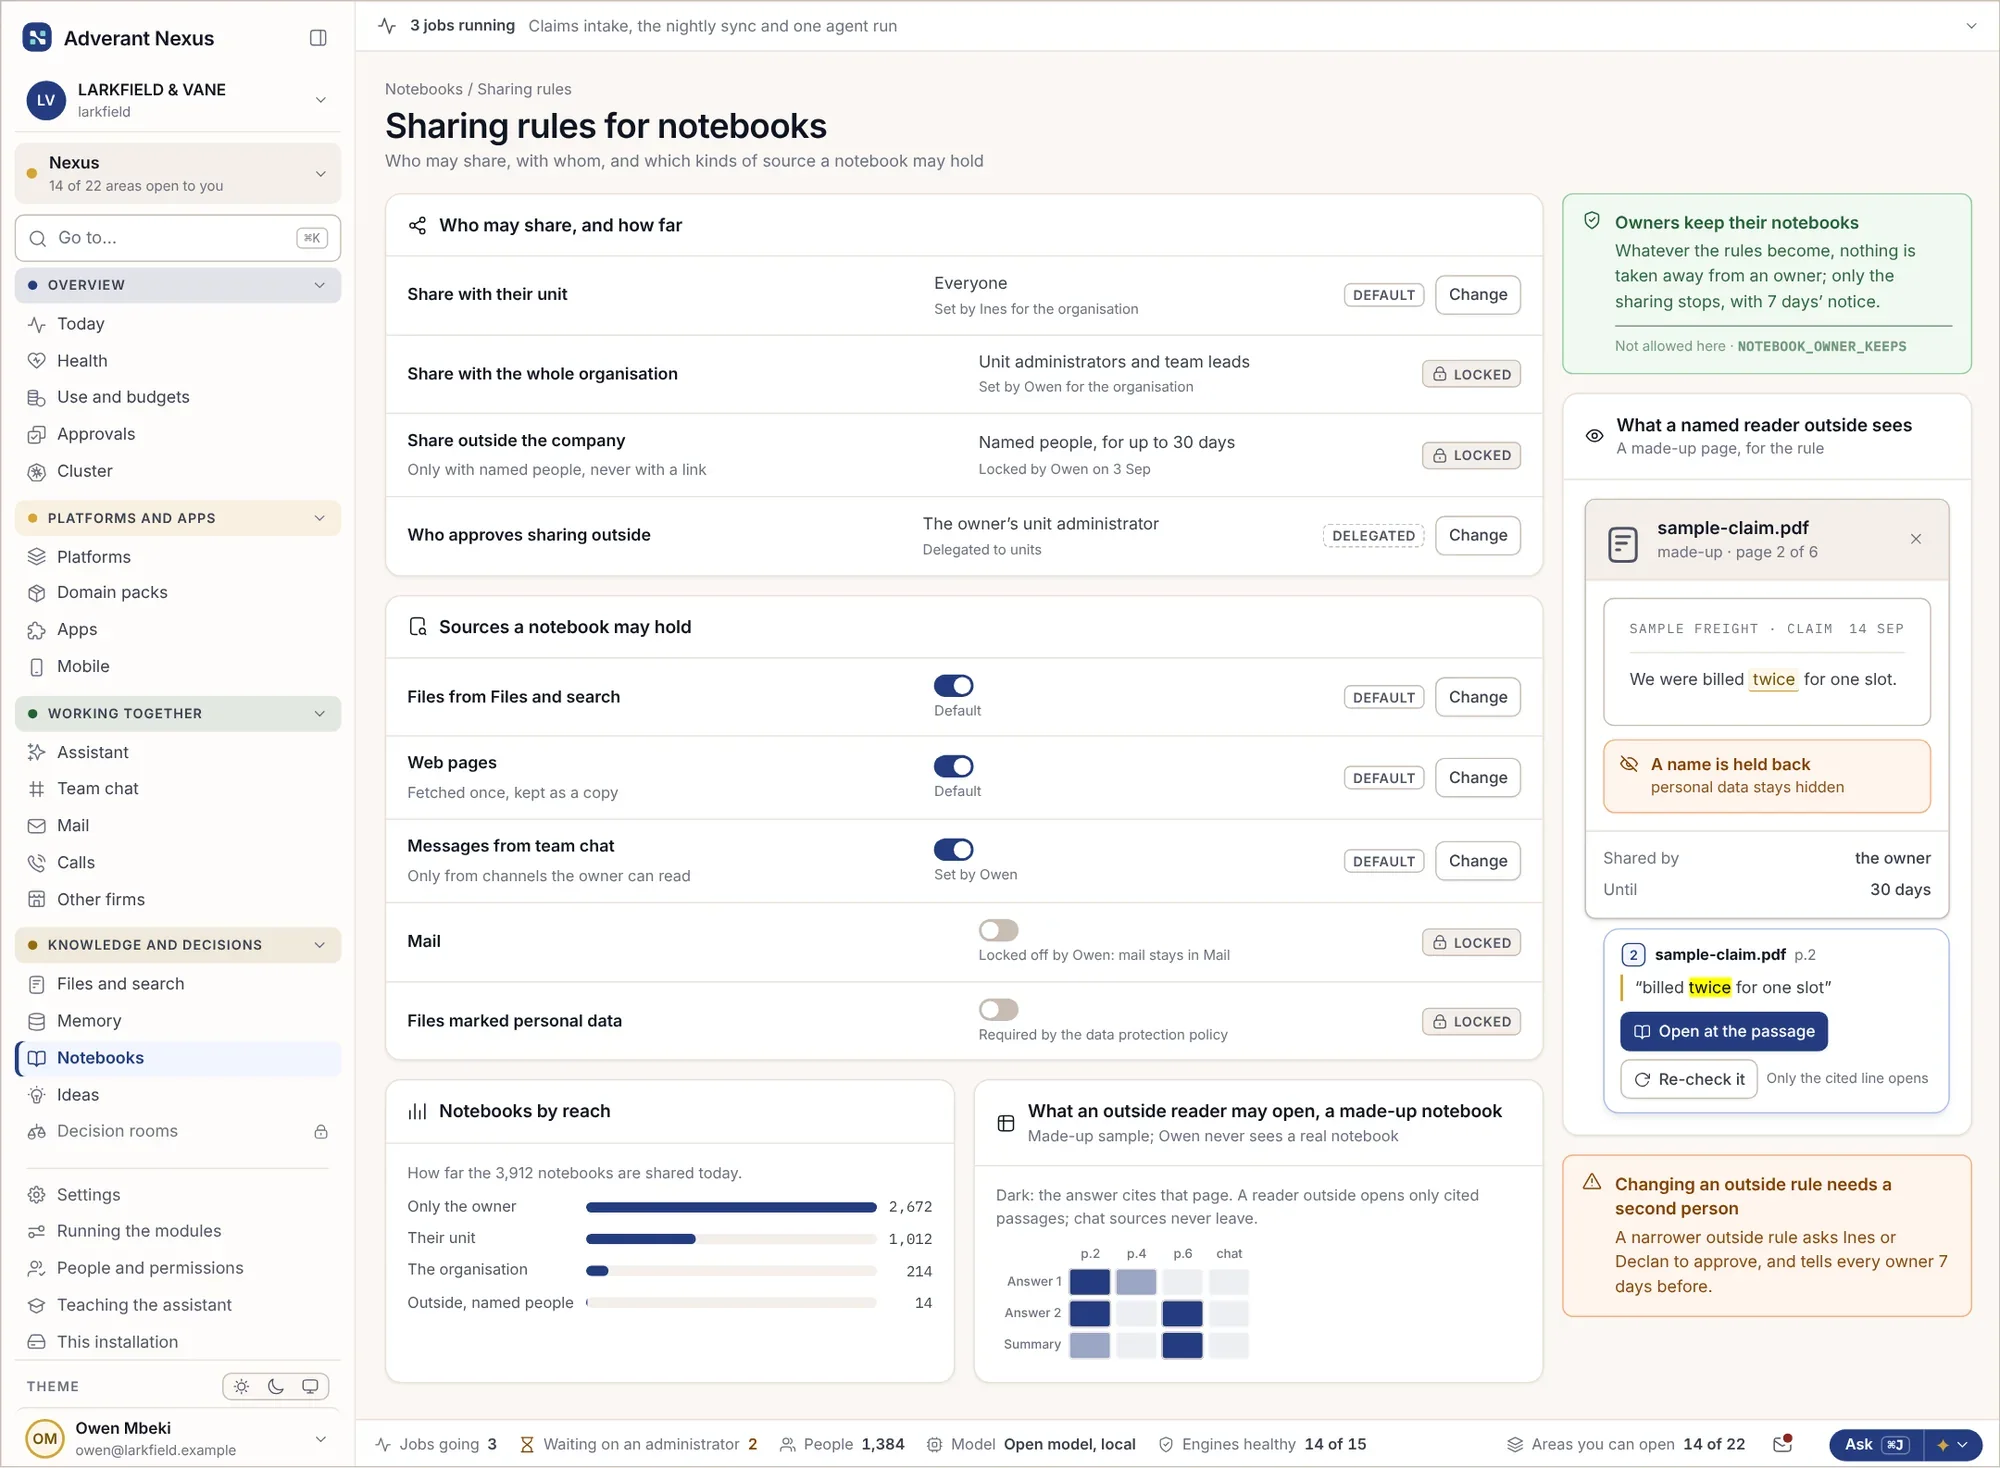The width and height of the screenshot is (2000, 1468).
Task: Click the Only the owner reach bar
Action: pos(731,1207)
